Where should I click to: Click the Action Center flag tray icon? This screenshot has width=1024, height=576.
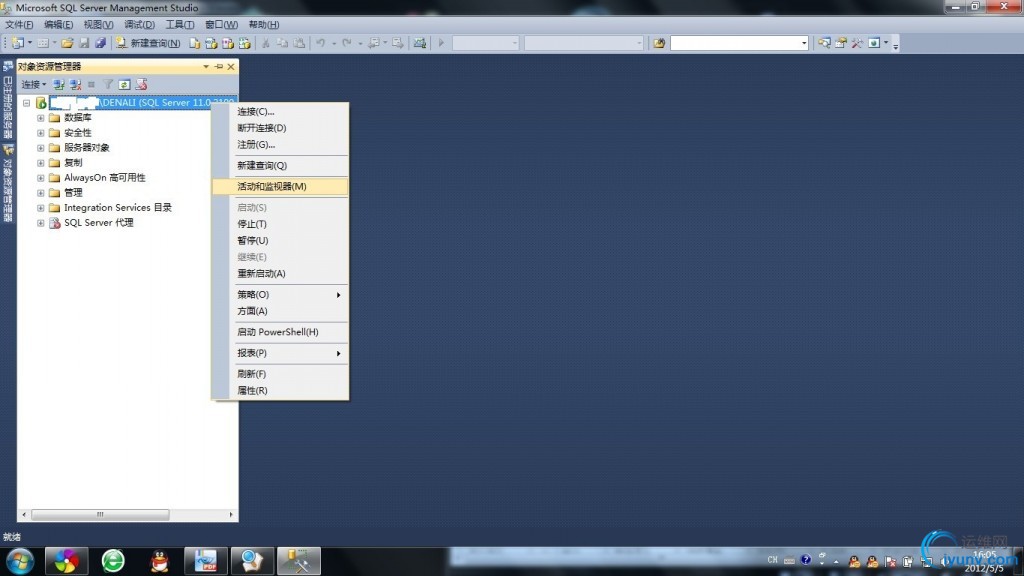[890, 561]
